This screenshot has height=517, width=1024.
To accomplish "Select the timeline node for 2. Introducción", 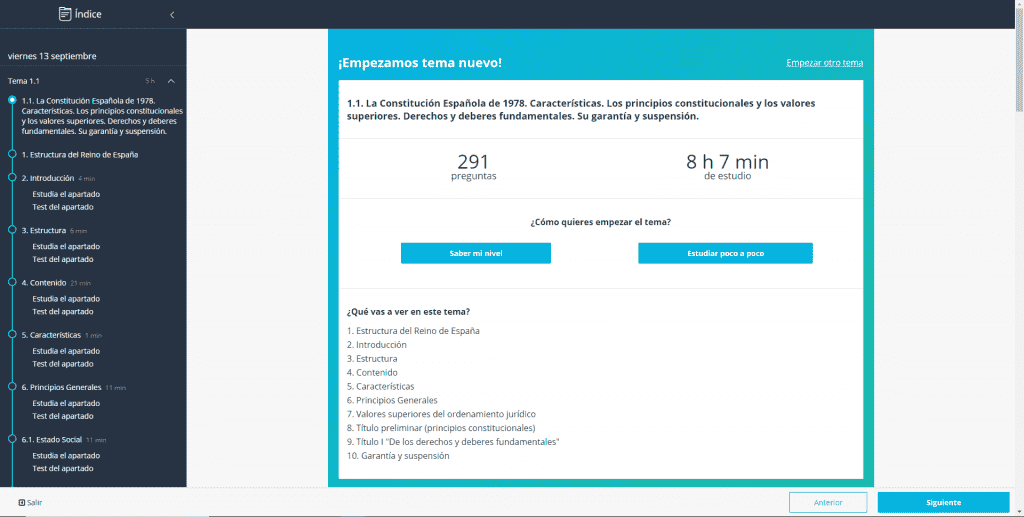I will click(12, 178).
